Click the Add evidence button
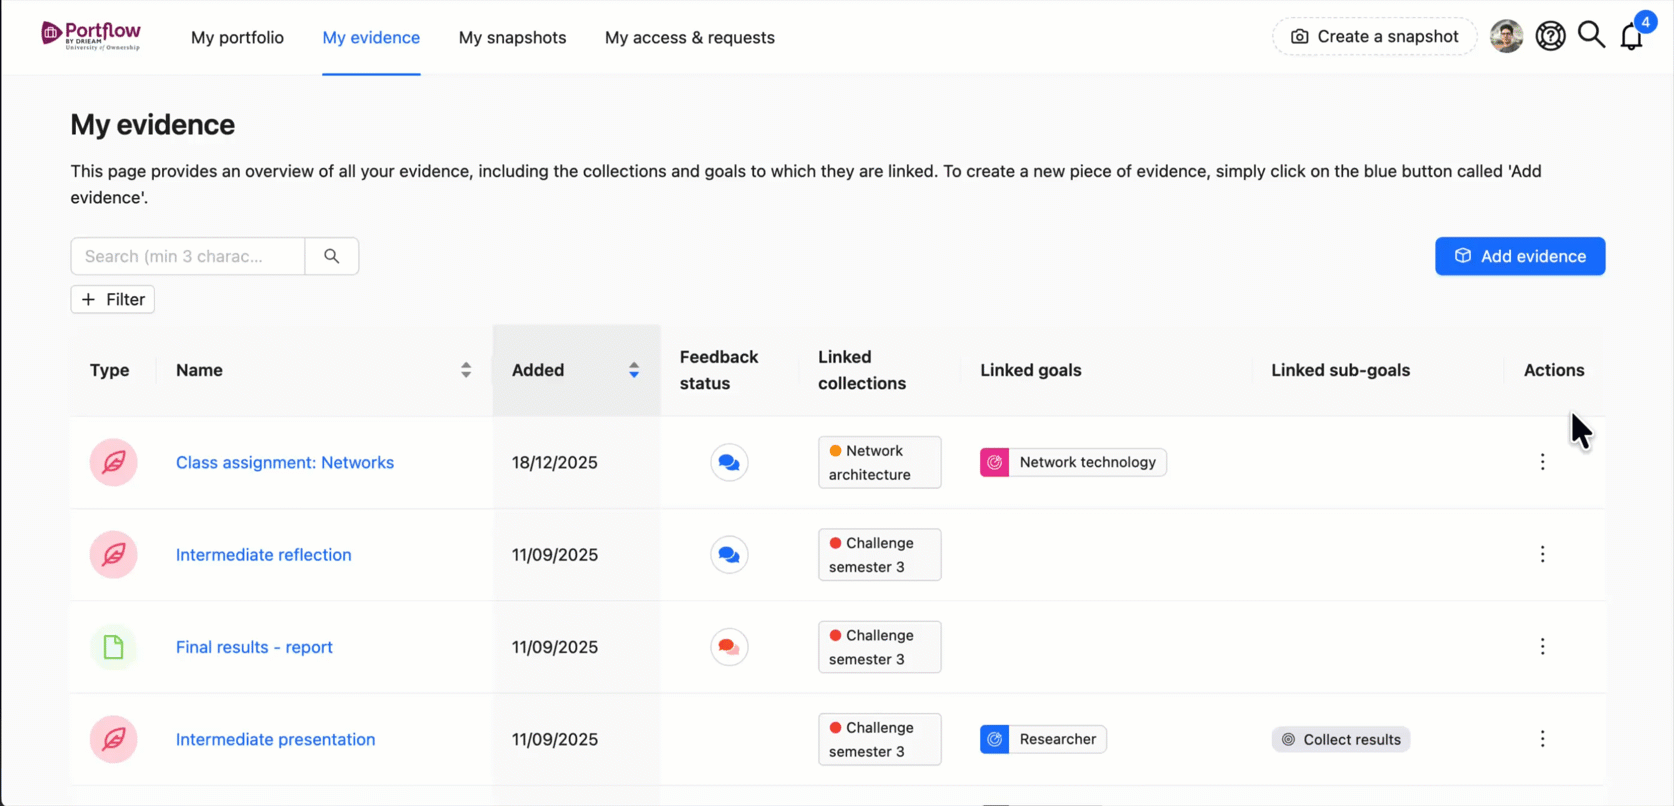Screen dimensions: 1674x806 [x=1520, y=256]
